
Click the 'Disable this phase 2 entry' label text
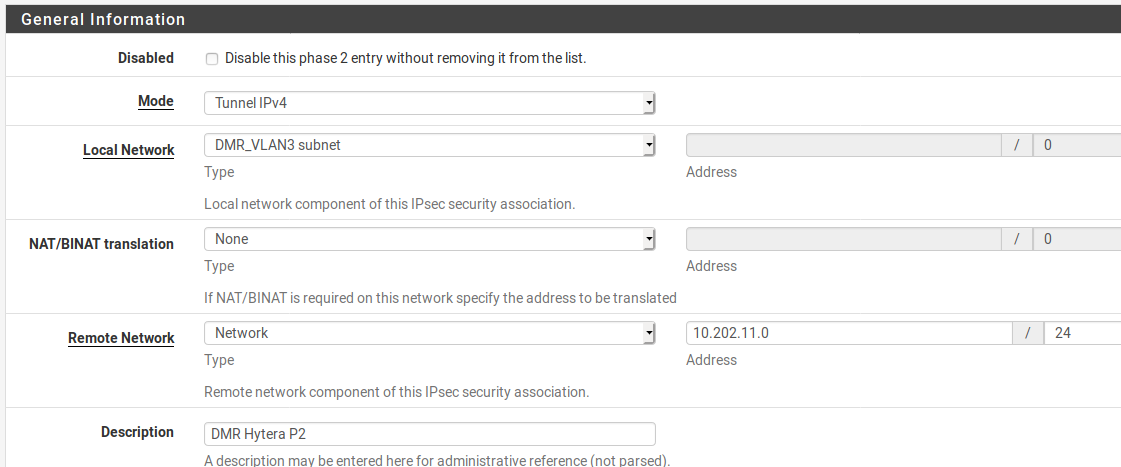click(405, 58)
